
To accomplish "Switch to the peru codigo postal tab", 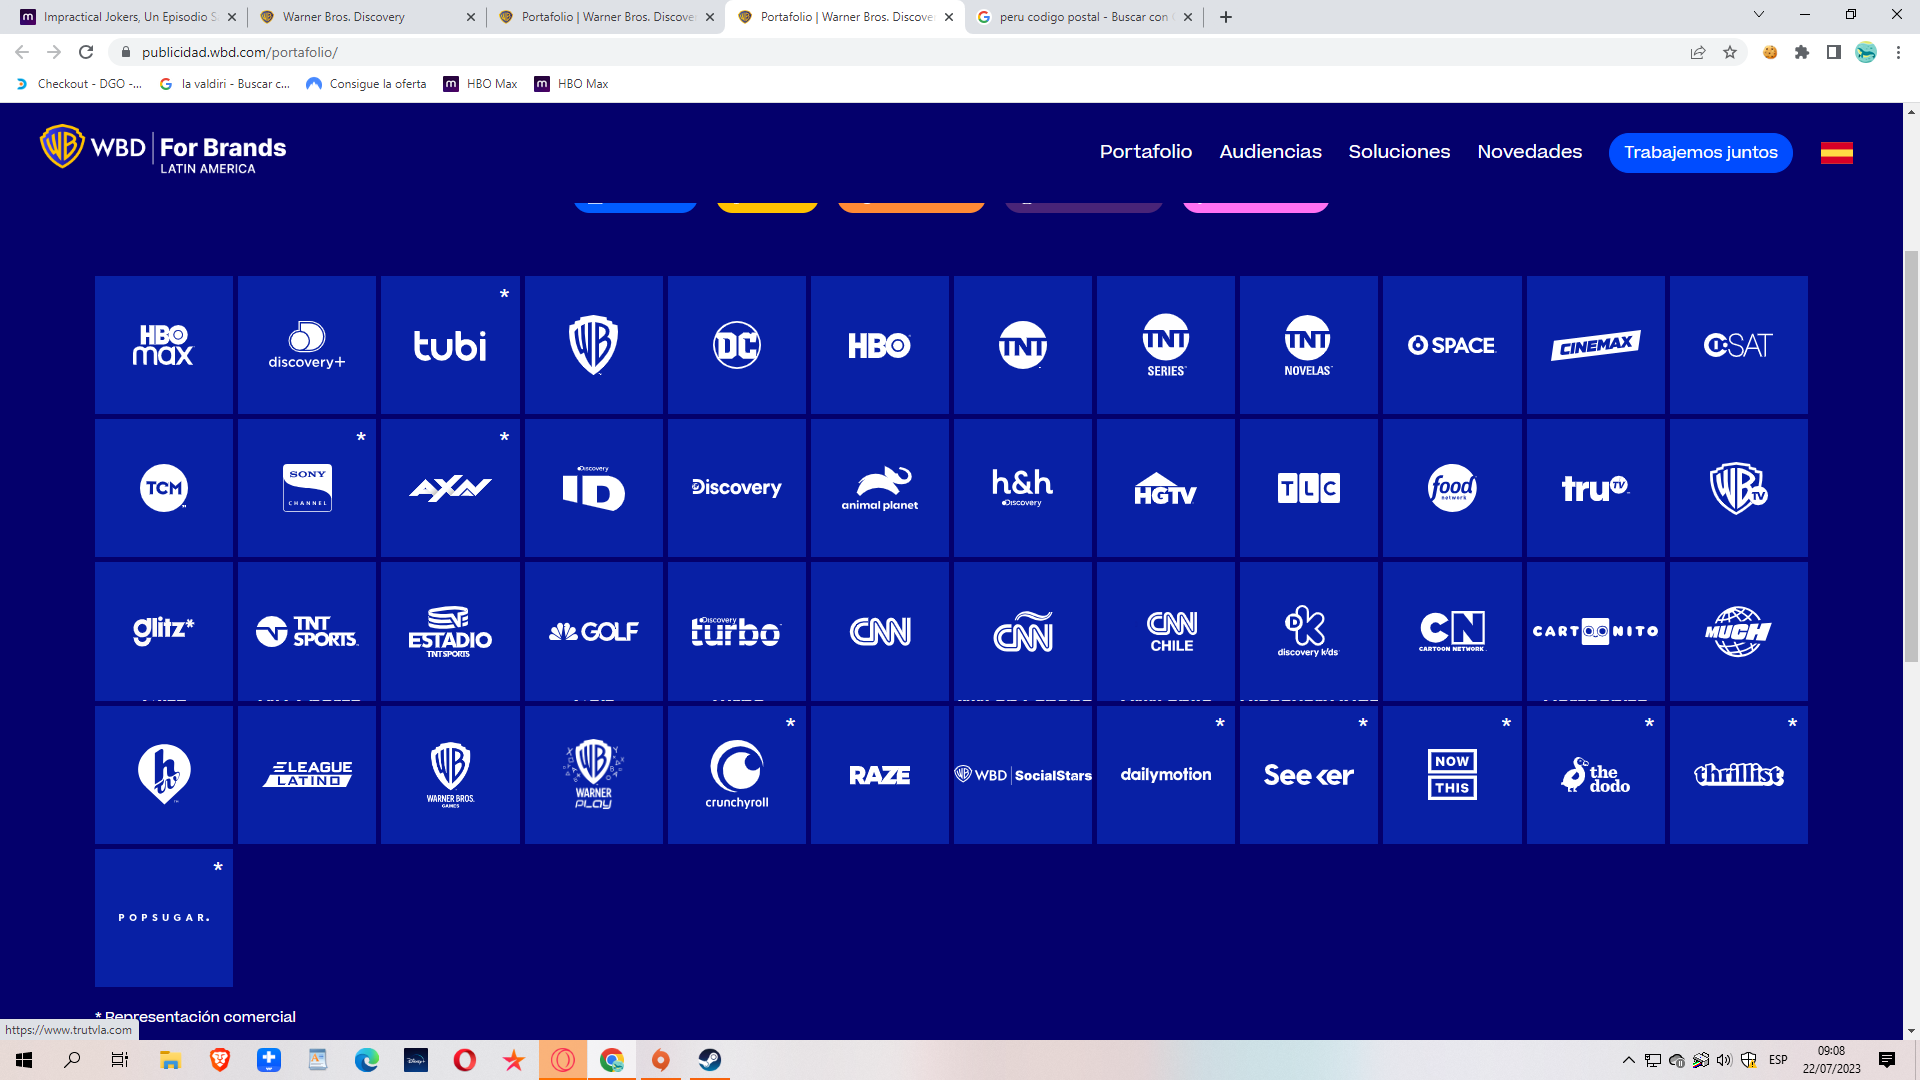I will coord(1085,17).
